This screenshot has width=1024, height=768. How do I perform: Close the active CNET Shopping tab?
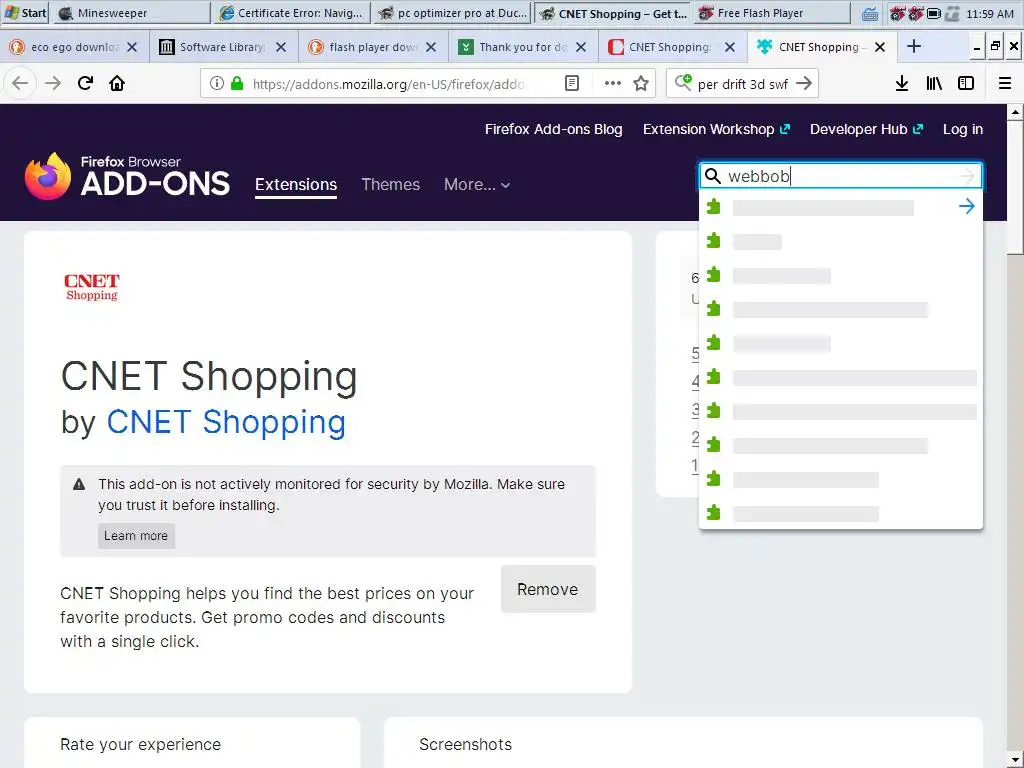click(880, 47)
